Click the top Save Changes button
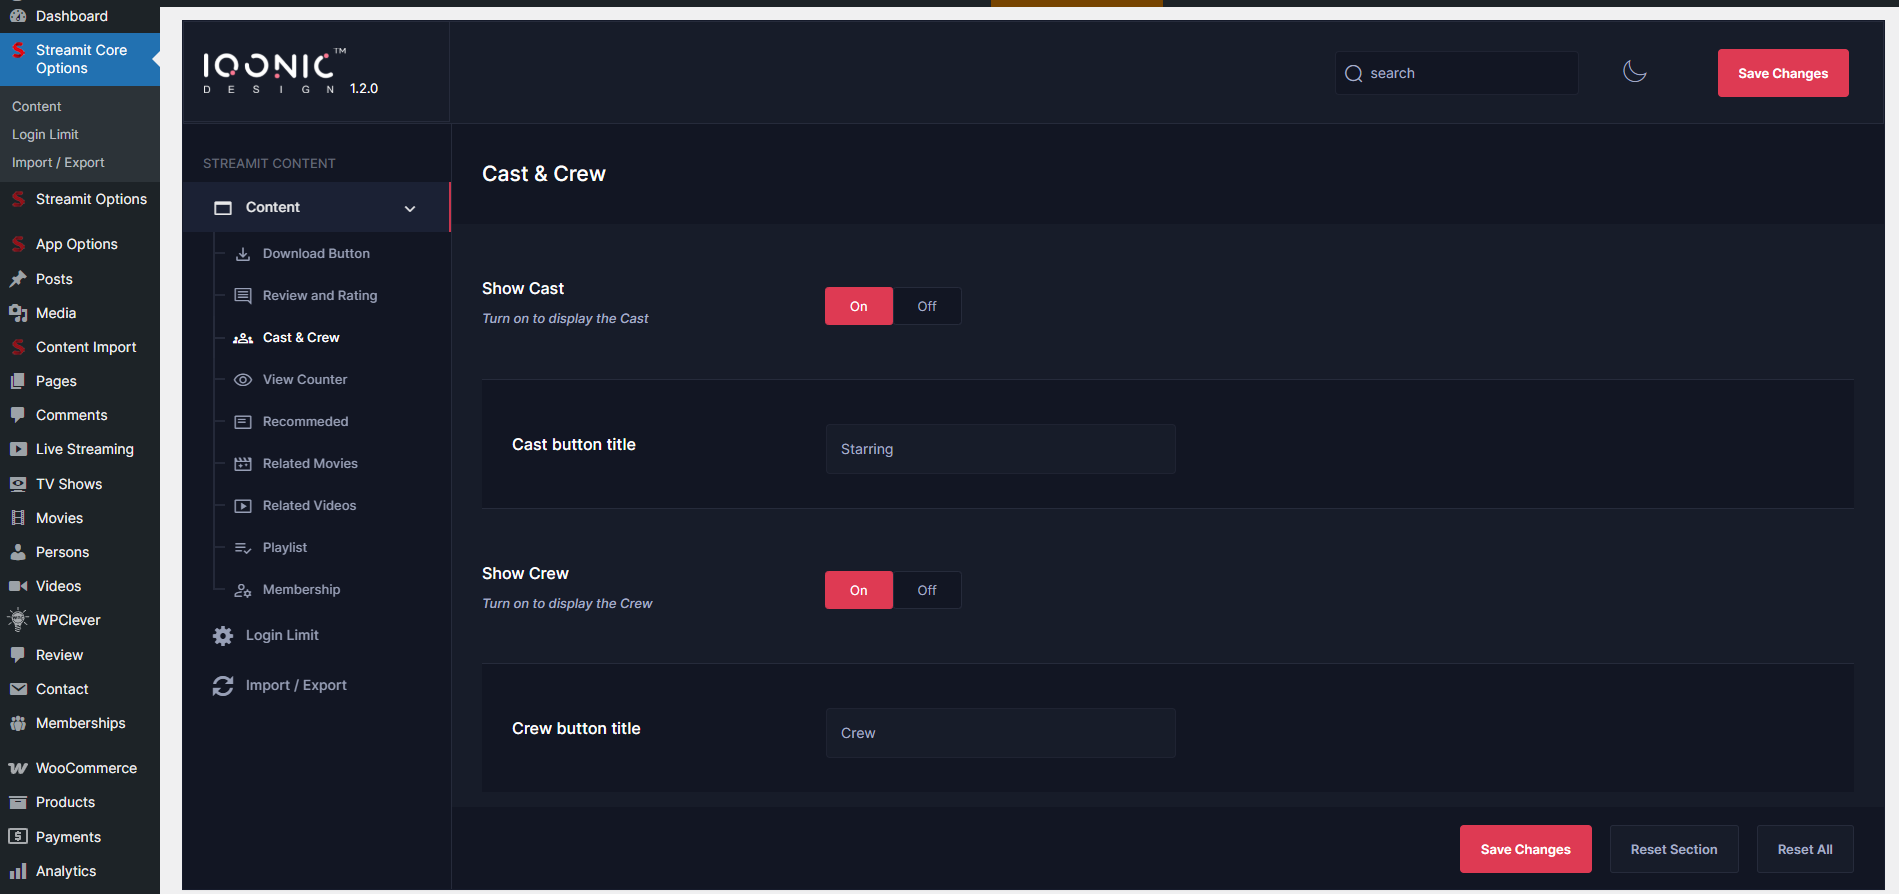 click(x=1782, y=73)
